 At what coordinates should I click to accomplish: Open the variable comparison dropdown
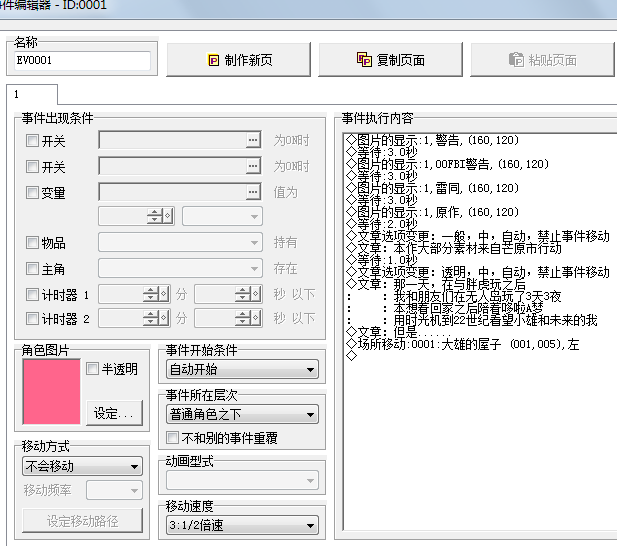pos(222,216)
